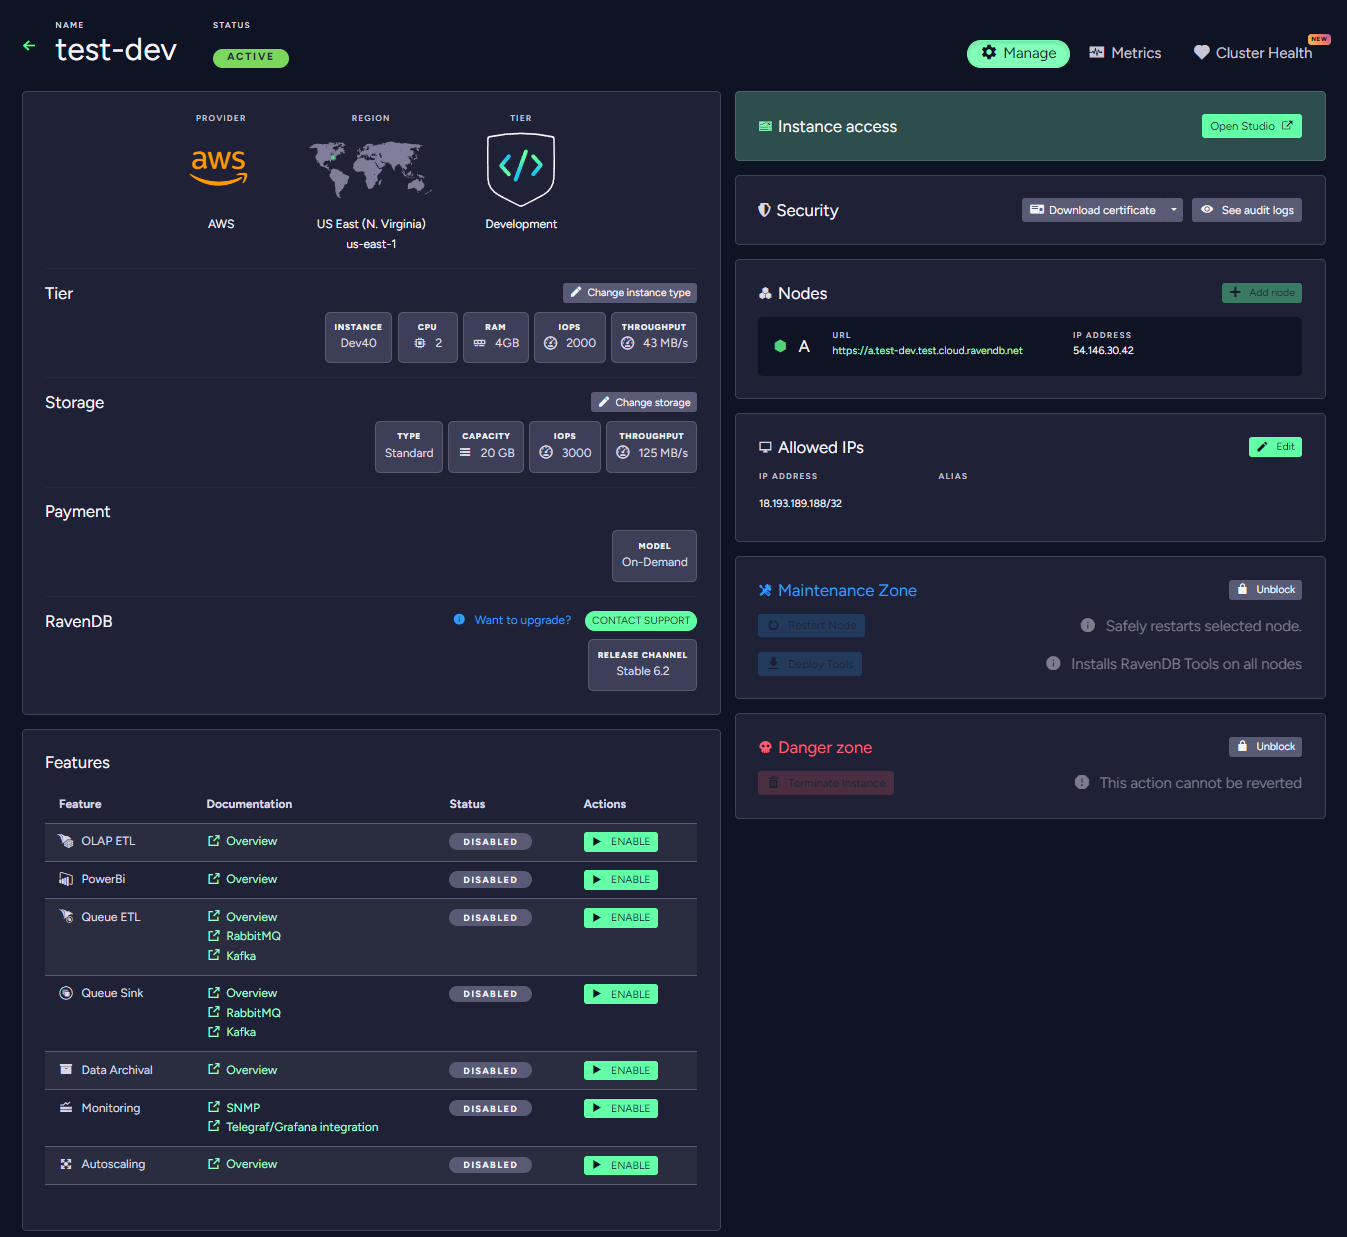
Task: Click warning icon beside This action cannot be reverted
Action: click(x=1082, y=783)
